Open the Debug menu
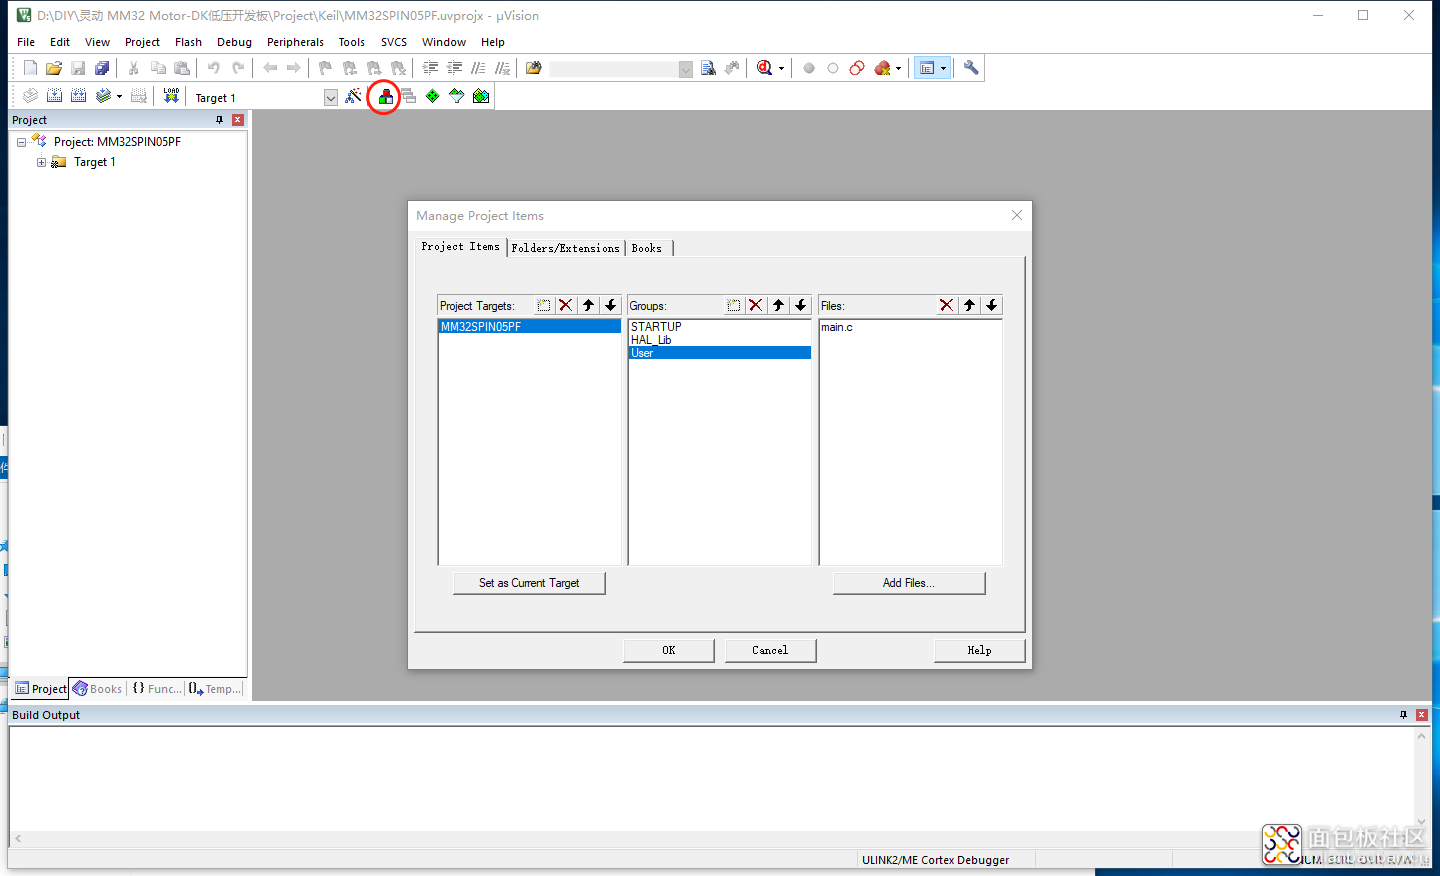 pyautogui.click(x=234, y=42)
